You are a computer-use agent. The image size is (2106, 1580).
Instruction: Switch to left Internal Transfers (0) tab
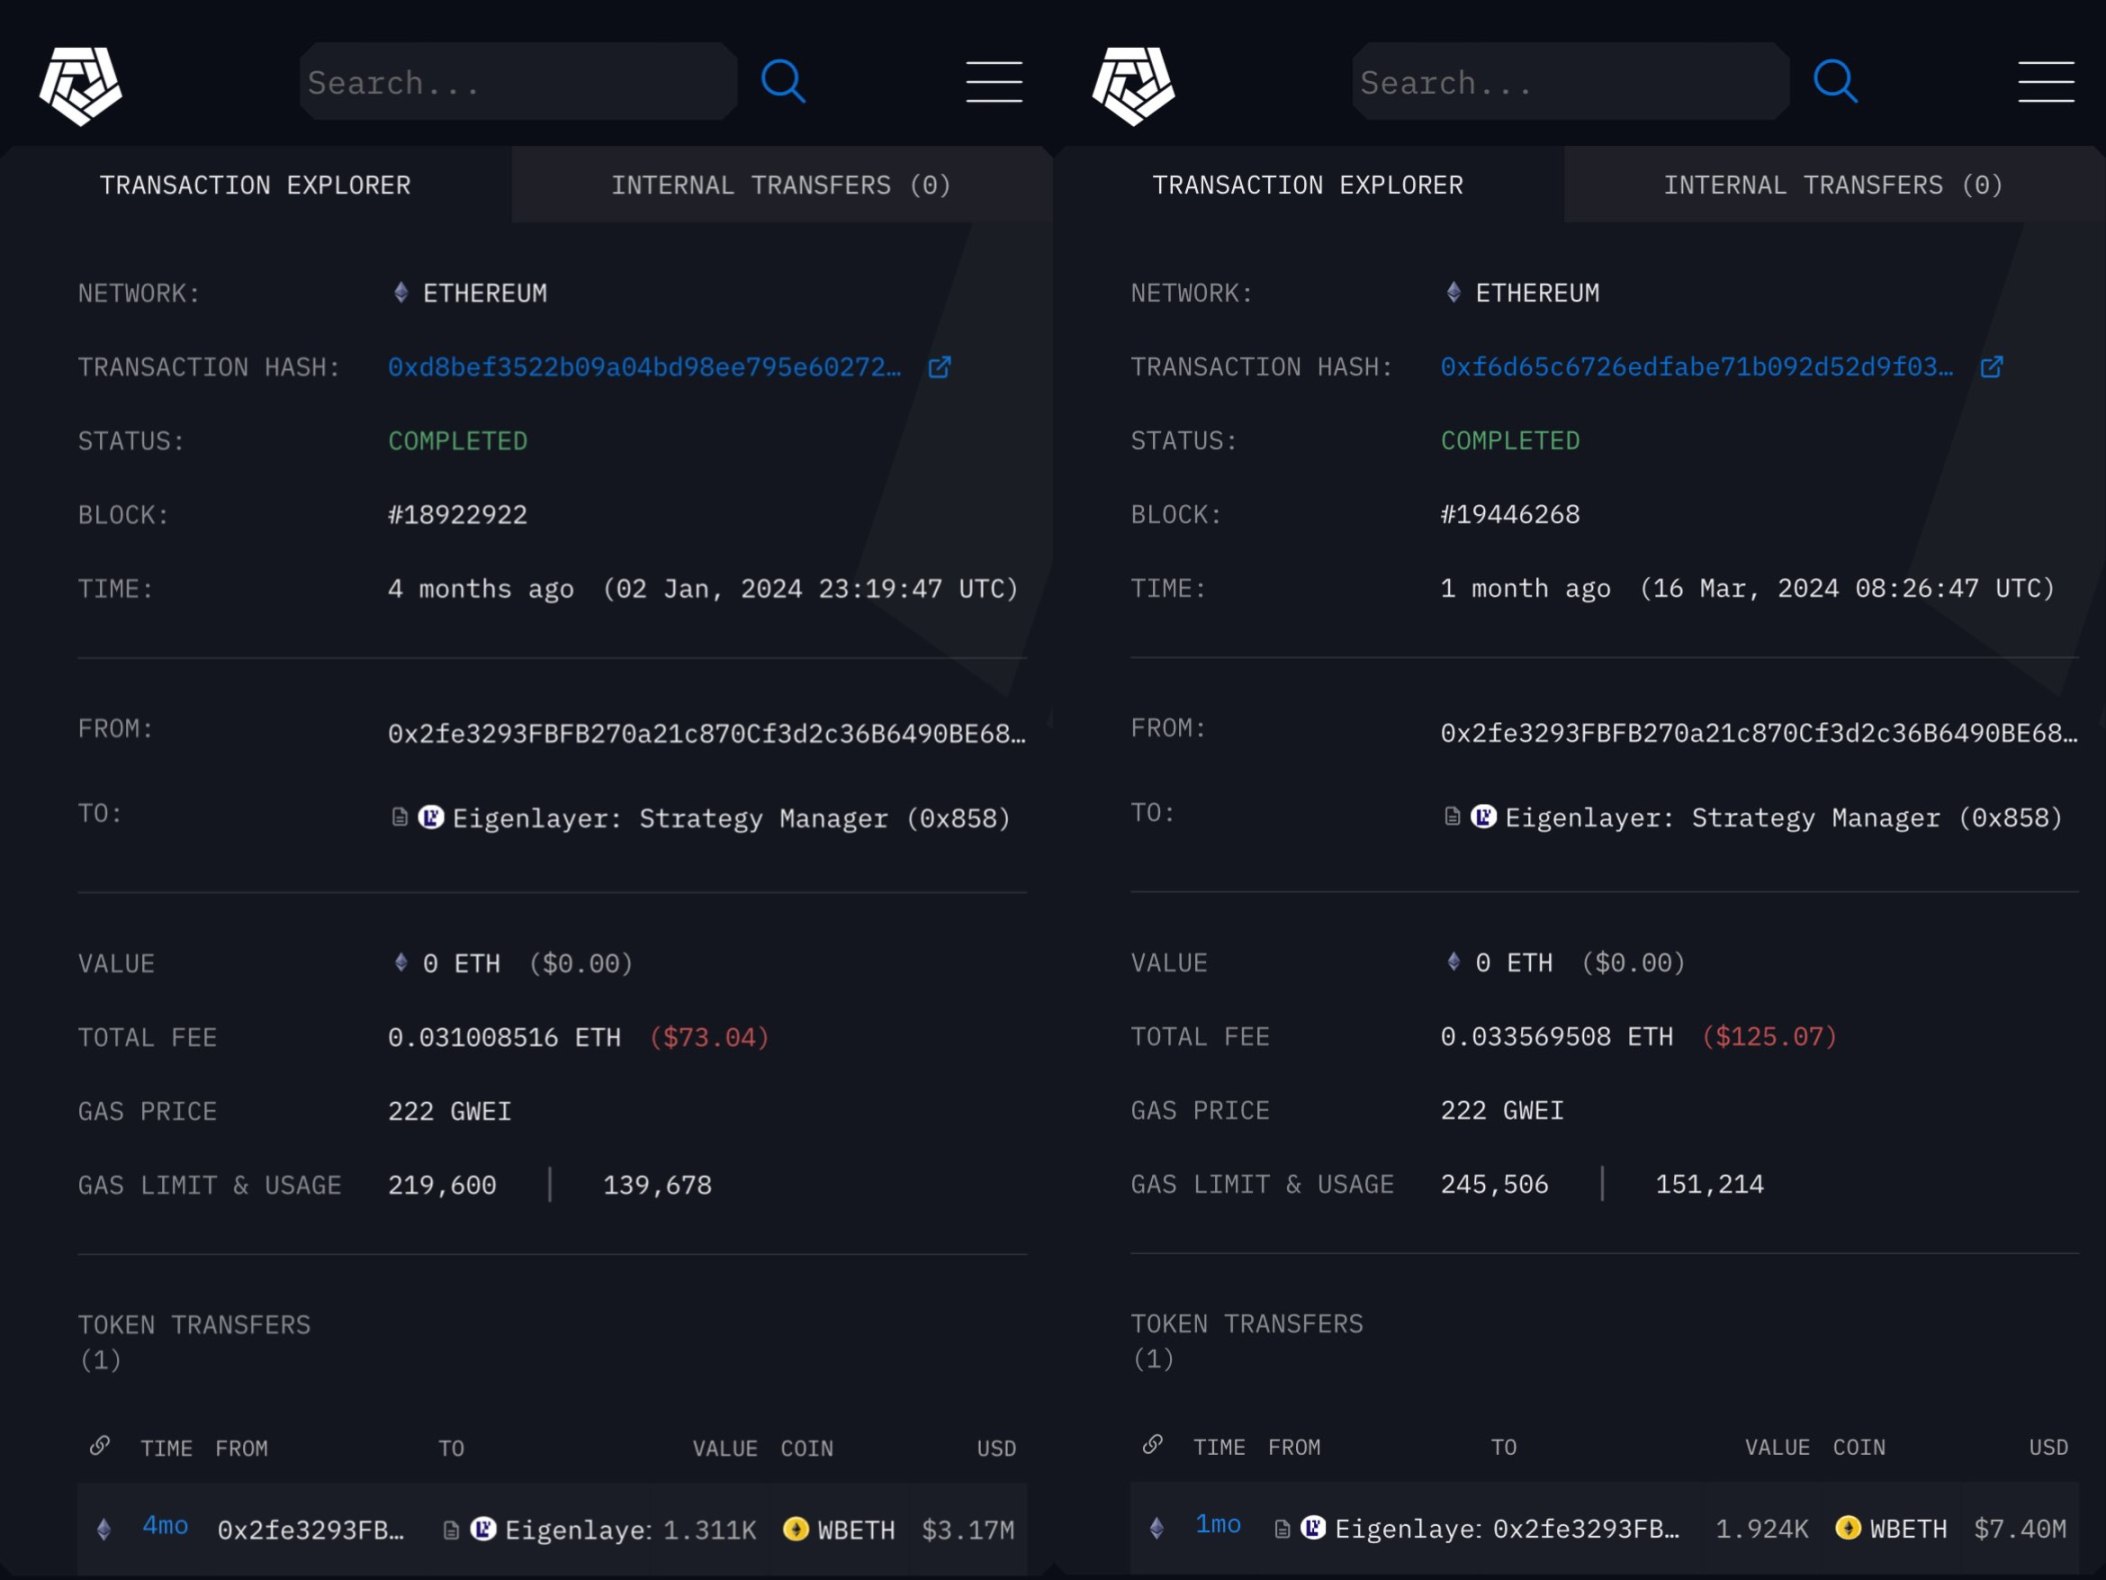780,185
